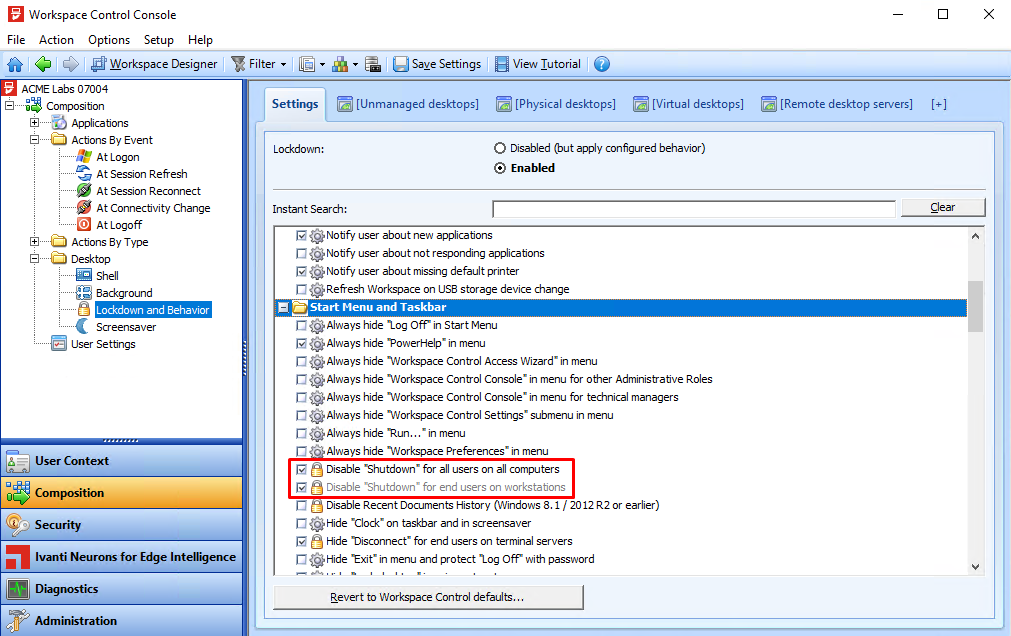Collapse the Composition tree node

pyautogui.click(x=10, y=106)
